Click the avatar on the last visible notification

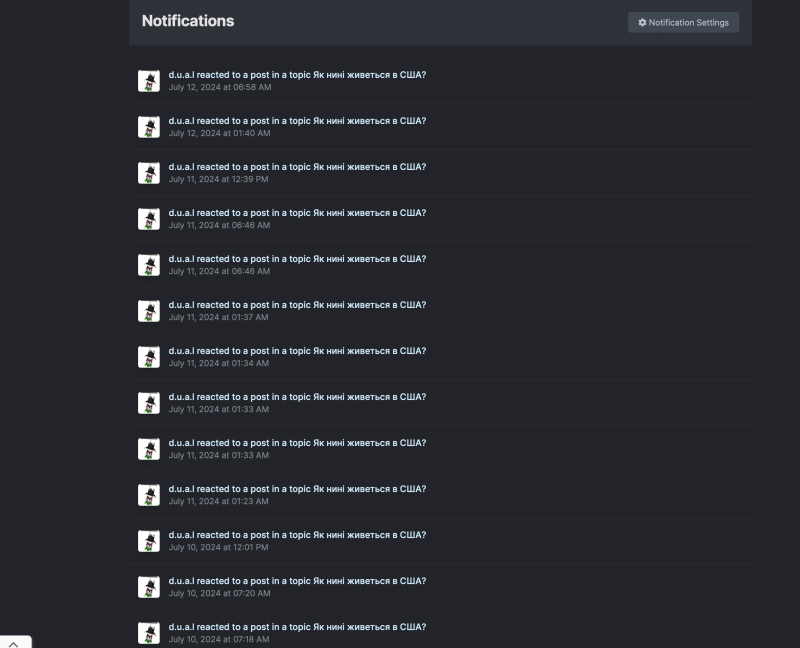coord(149,632)
